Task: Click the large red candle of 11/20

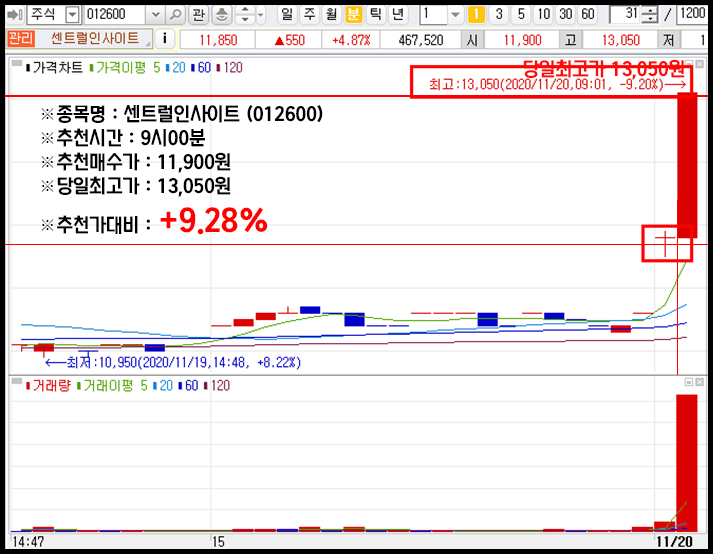Action: tap(687, 165)
